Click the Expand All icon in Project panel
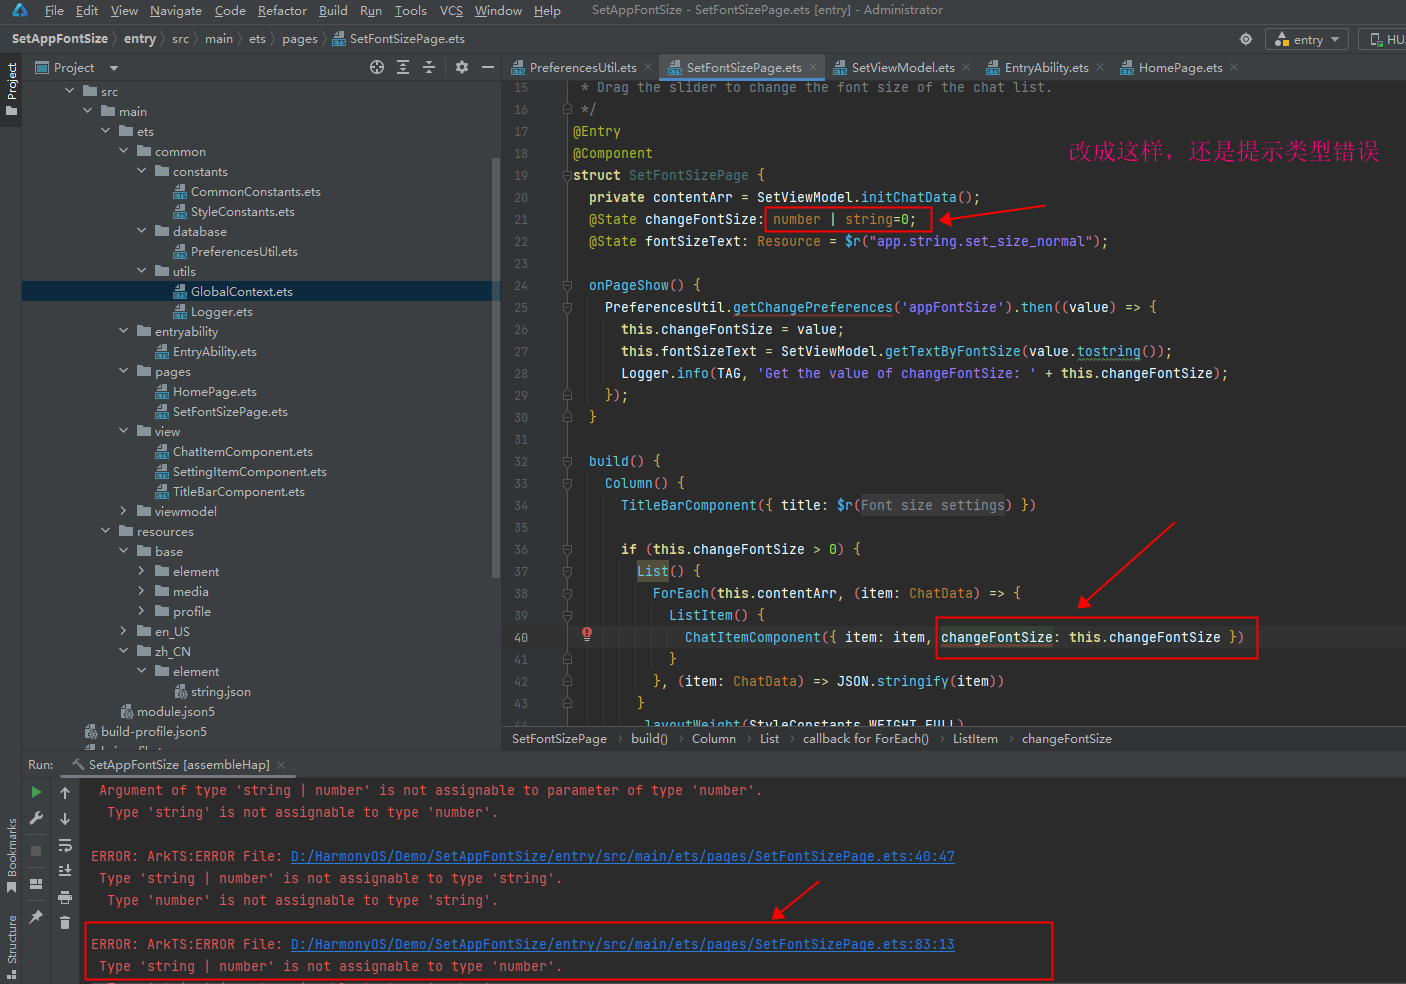Screen dimensions: 1406x984 pos(403,67)
